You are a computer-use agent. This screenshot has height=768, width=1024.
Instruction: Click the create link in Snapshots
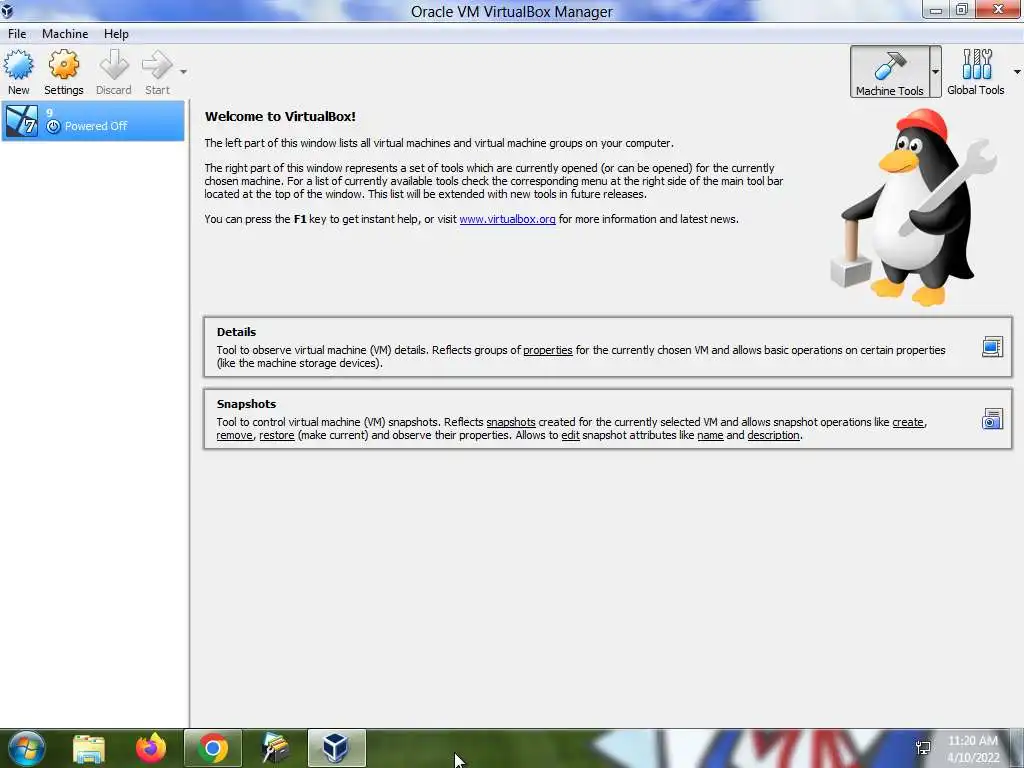(908, 422)
